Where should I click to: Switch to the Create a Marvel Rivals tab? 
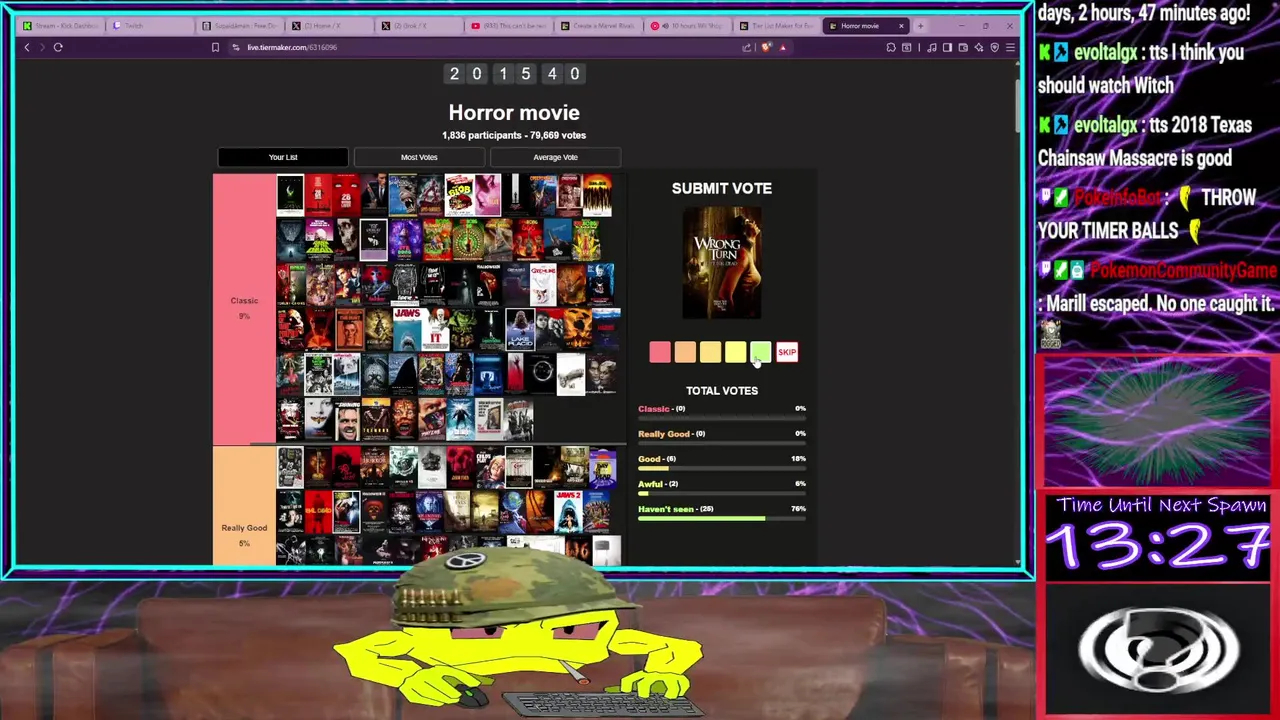click(x=598, y=26)
